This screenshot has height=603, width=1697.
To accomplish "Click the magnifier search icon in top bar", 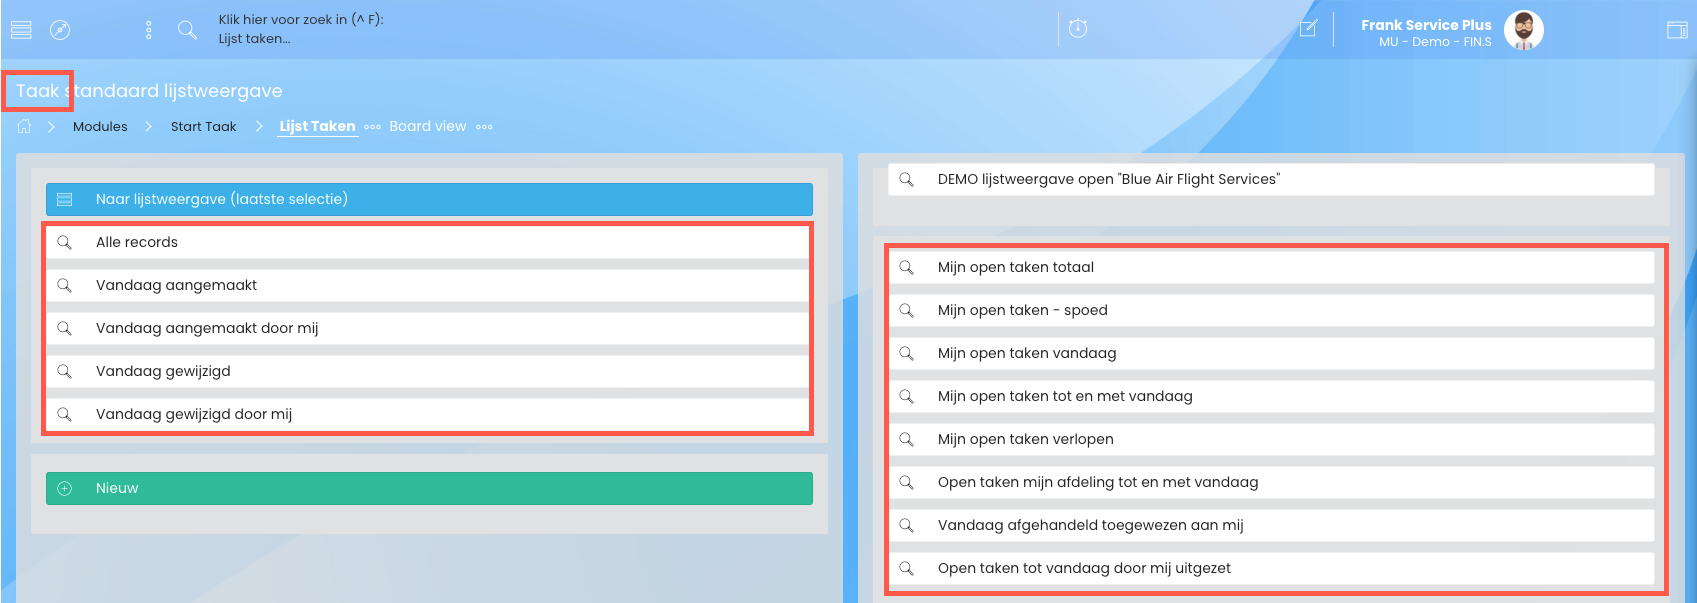I will click(187, 30).
